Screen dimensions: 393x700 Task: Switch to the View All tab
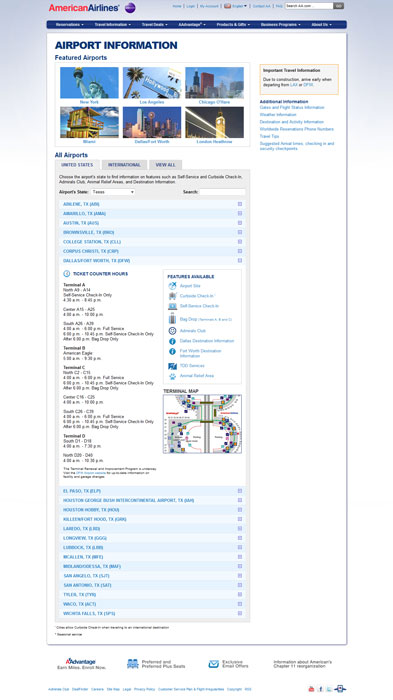(x=165, y=165)
